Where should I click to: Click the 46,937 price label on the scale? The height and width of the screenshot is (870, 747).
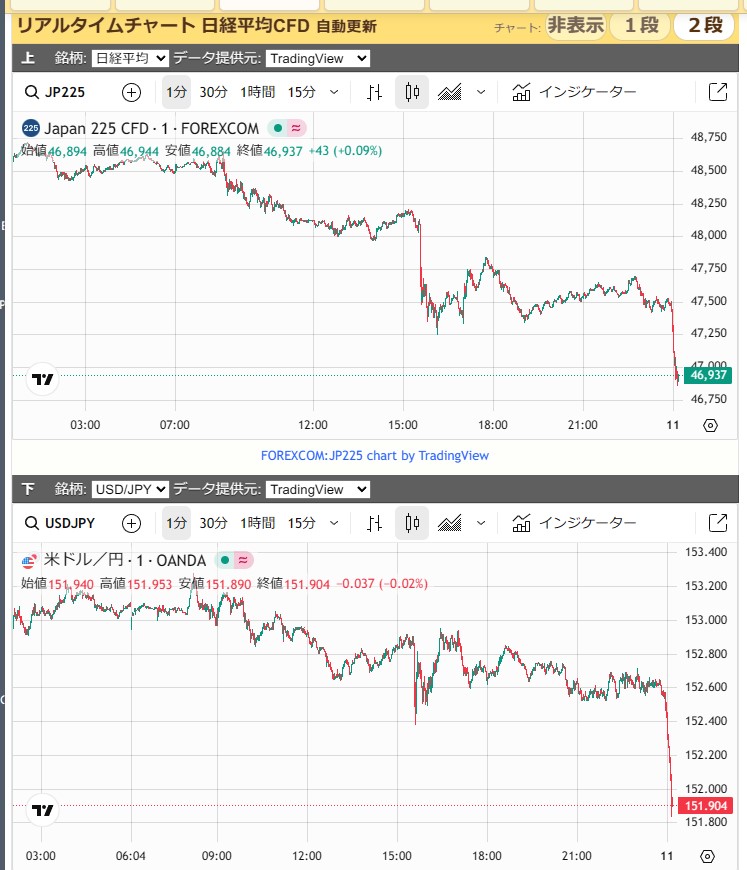click(708, 375)
